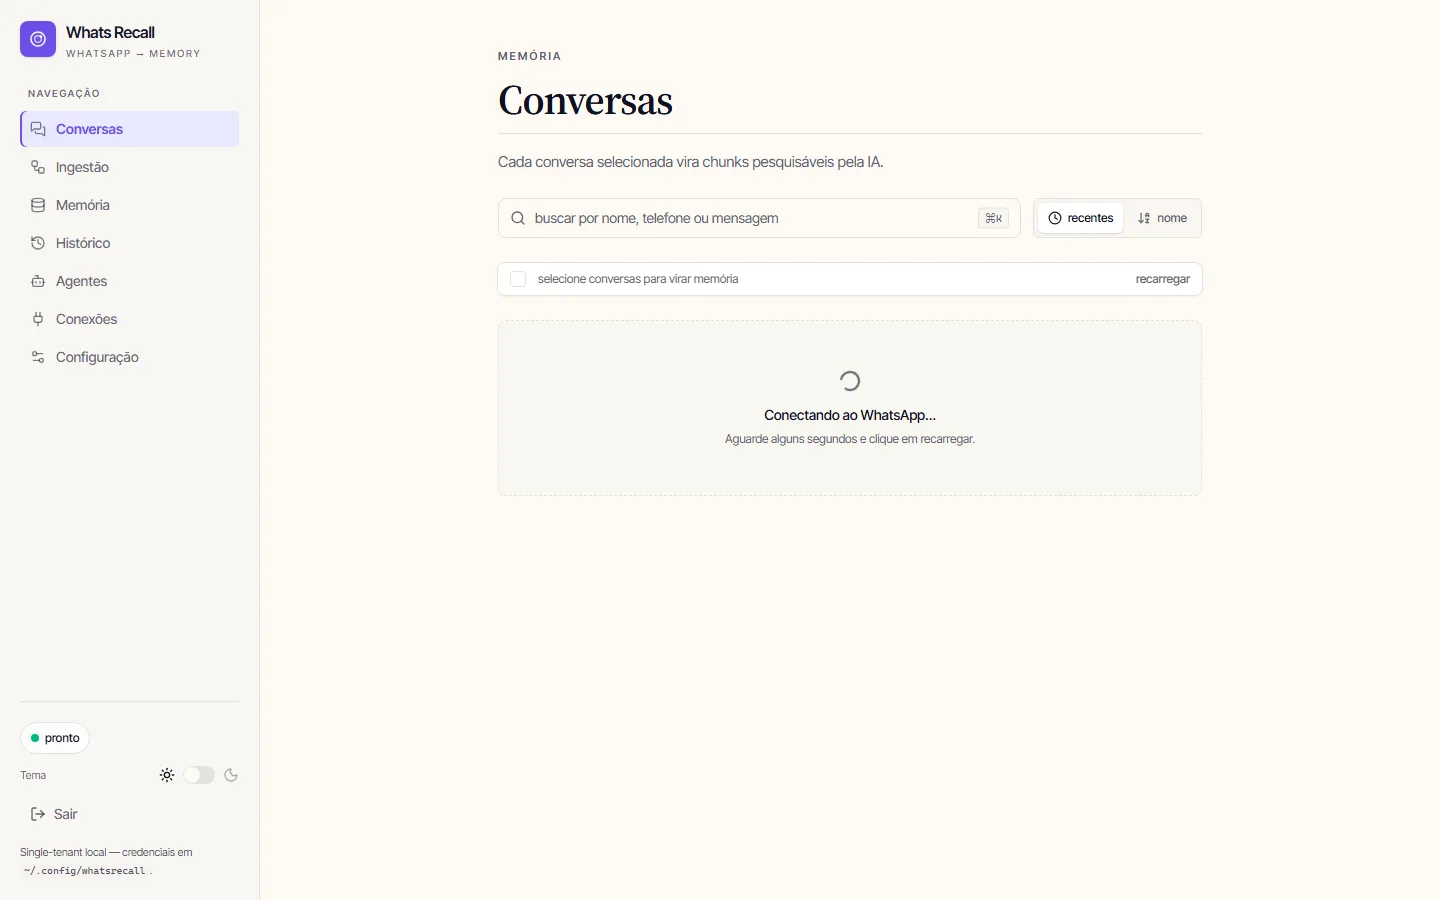Click the MEMÓRIA breadcrumb label
This screenshot has width=1440, height=900.
point(529,56)
